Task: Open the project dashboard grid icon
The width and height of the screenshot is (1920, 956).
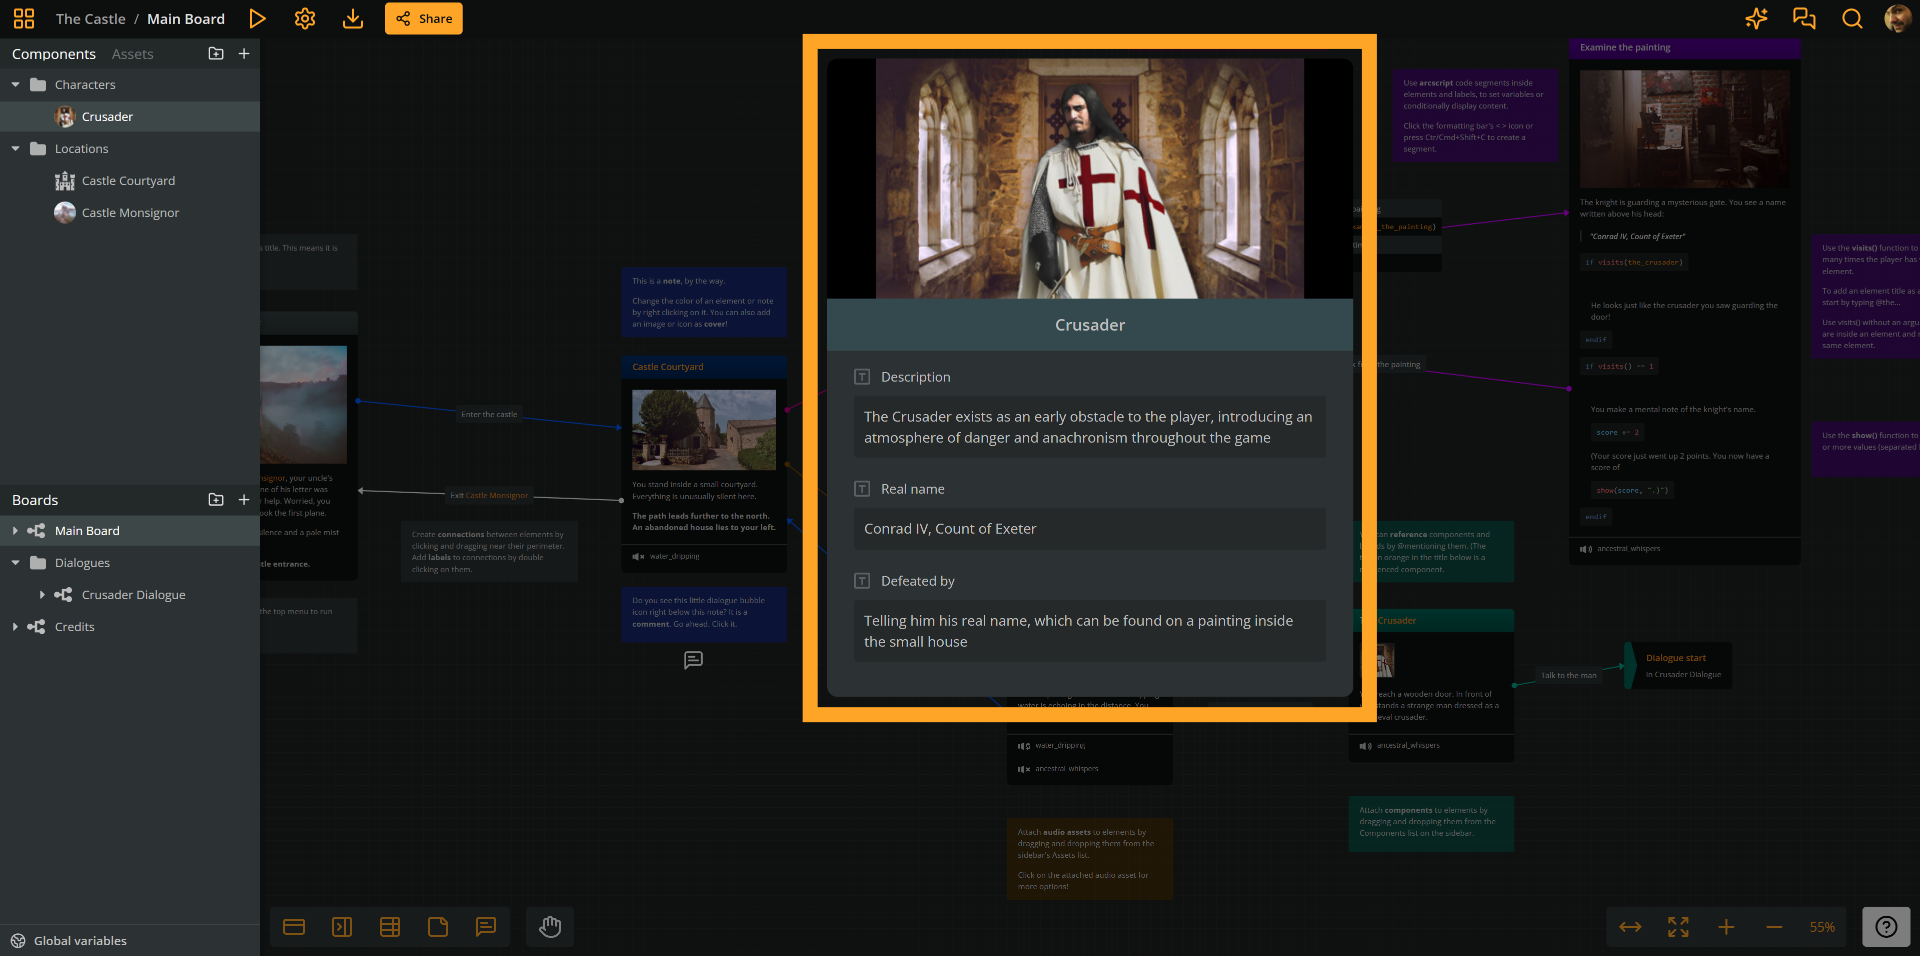Action: tap(24, 19)
